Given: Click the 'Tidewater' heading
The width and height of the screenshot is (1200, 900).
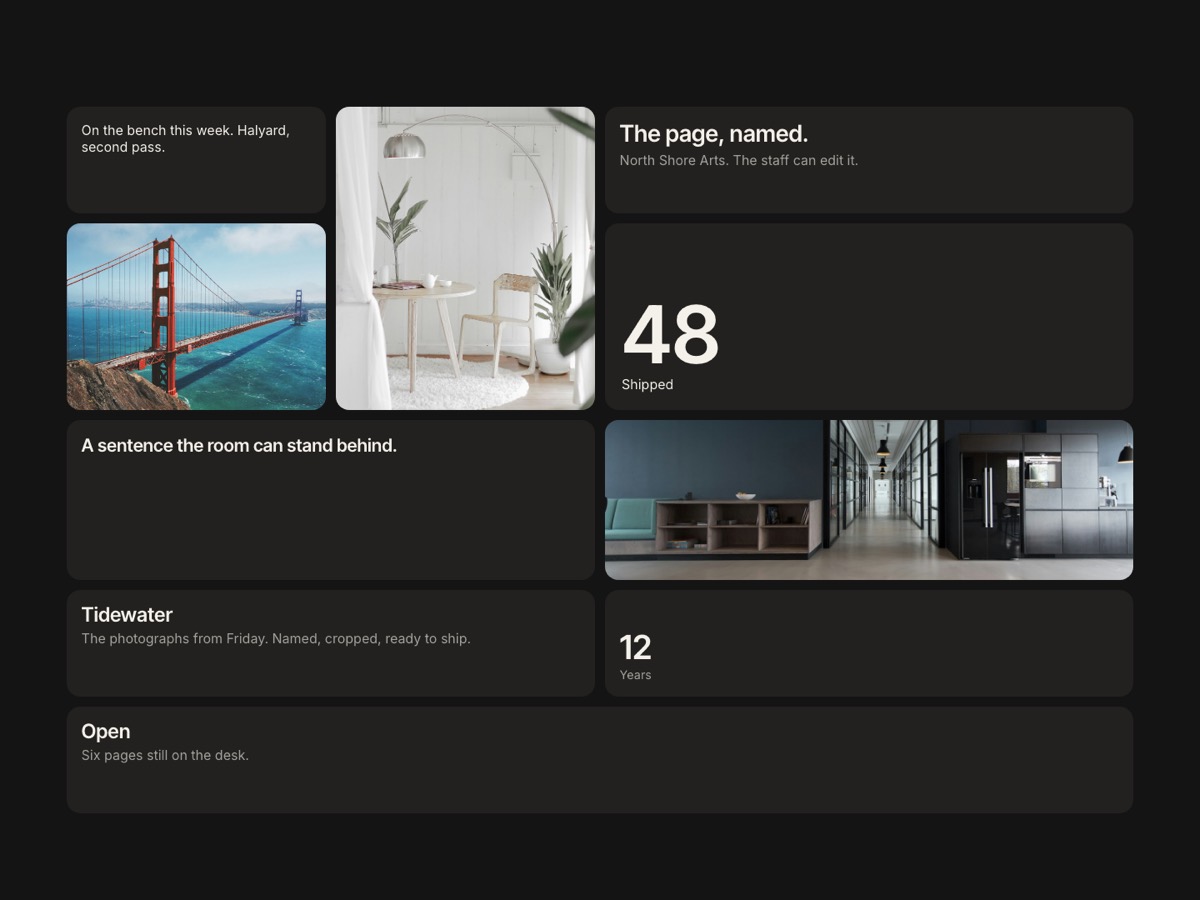Looking at the screenshot, I should 127,615.
